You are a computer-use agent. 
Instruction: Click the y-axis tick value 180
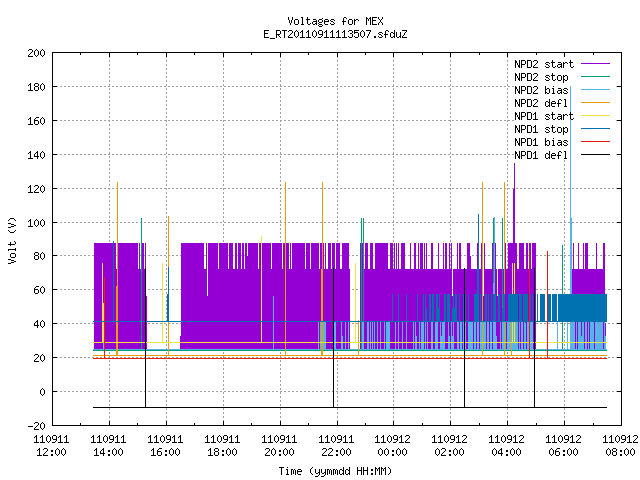click(x=36, y=87)
